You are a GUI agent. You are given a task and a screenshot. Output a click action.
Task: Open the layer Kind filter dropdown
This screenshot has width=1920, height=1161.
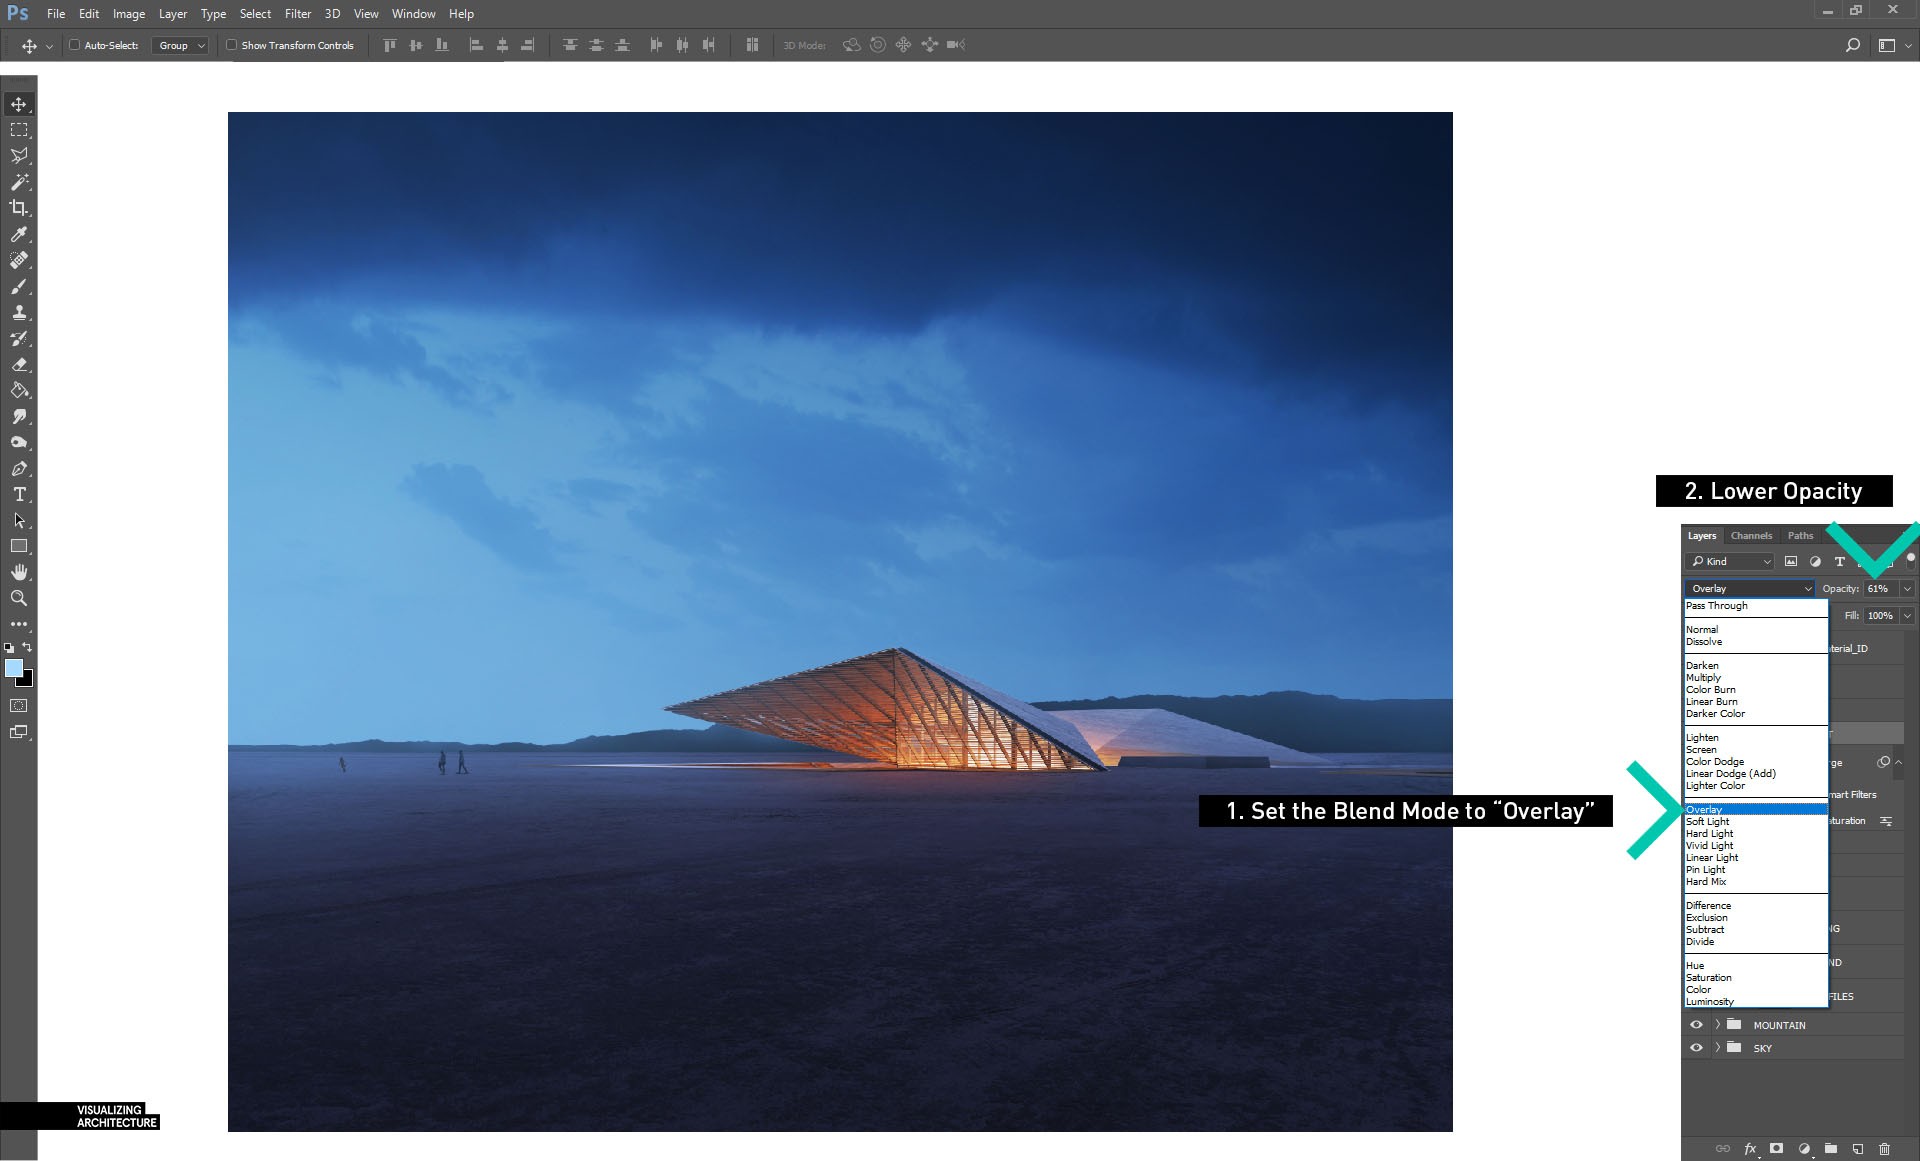point(1730,561)
